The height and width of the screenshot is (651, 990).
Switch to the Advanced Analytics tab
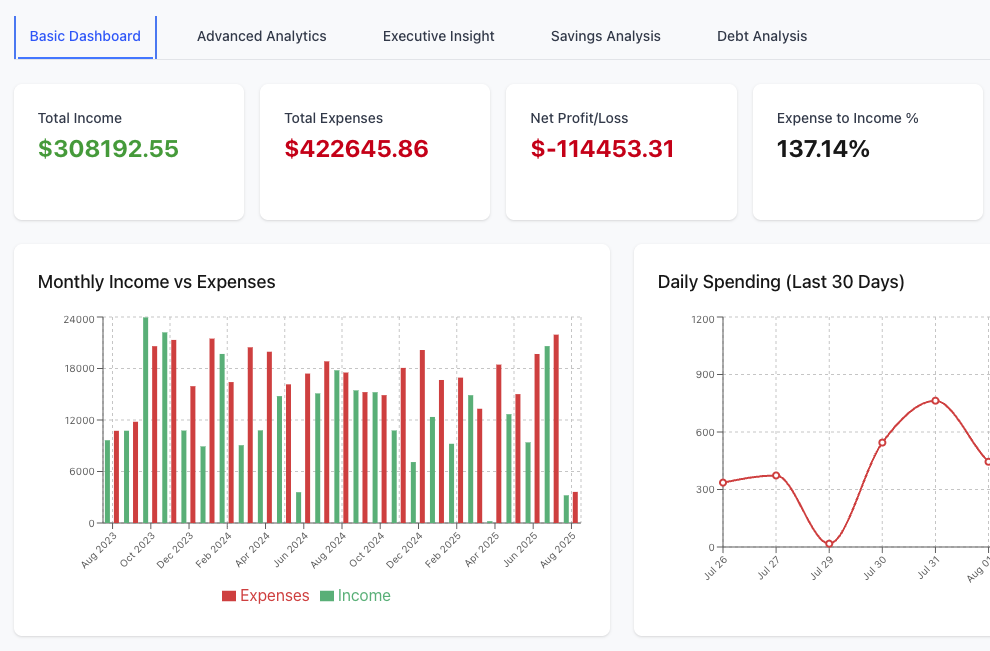(x=261, y=36)
